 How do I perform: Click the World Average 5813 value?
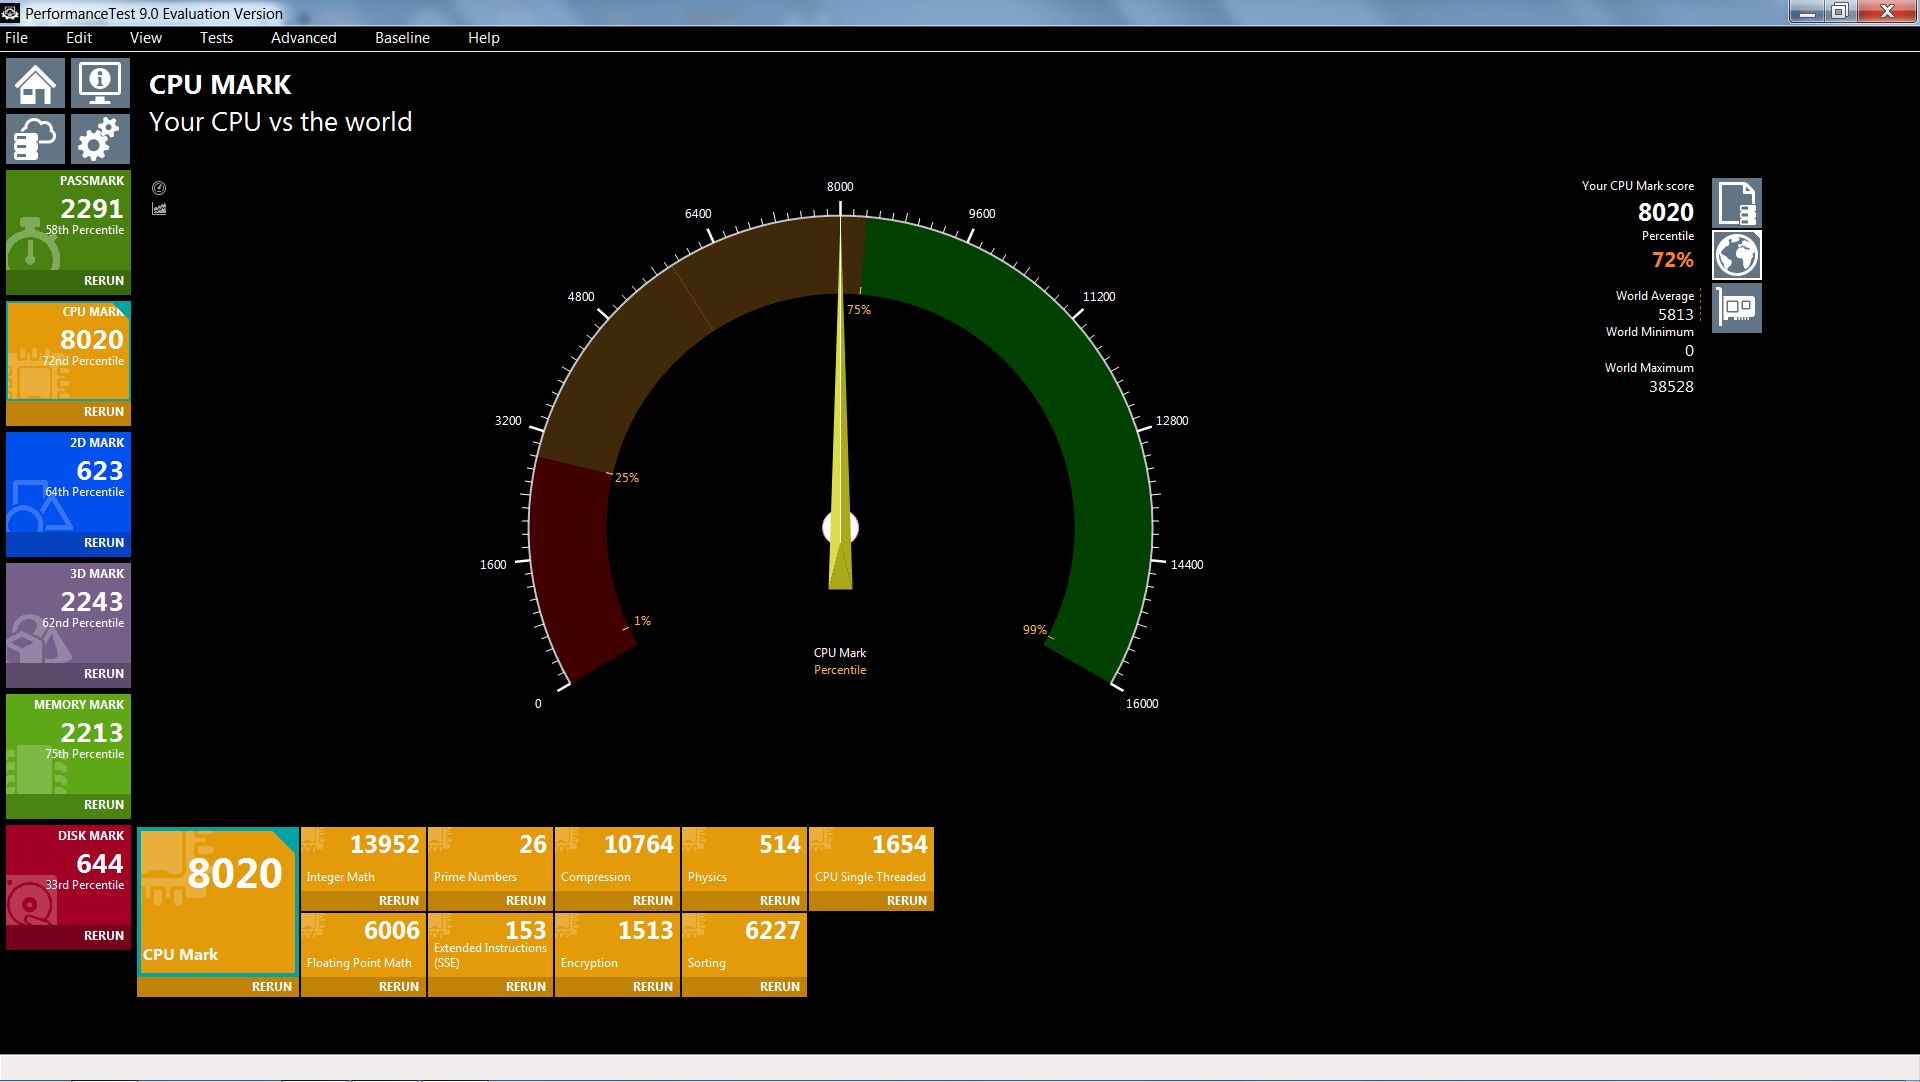point(1676,314)
